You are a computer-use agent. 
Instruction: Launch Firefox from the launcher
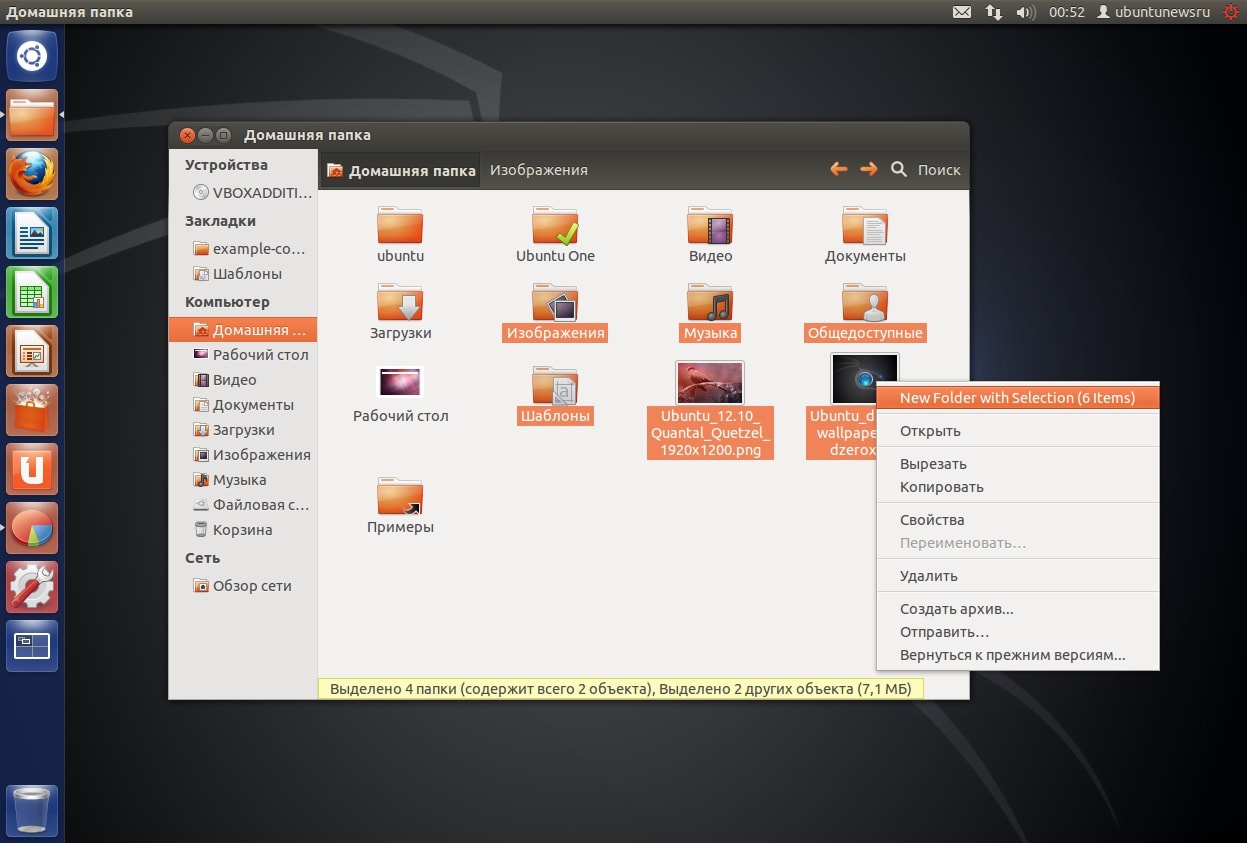pos(33,174)
